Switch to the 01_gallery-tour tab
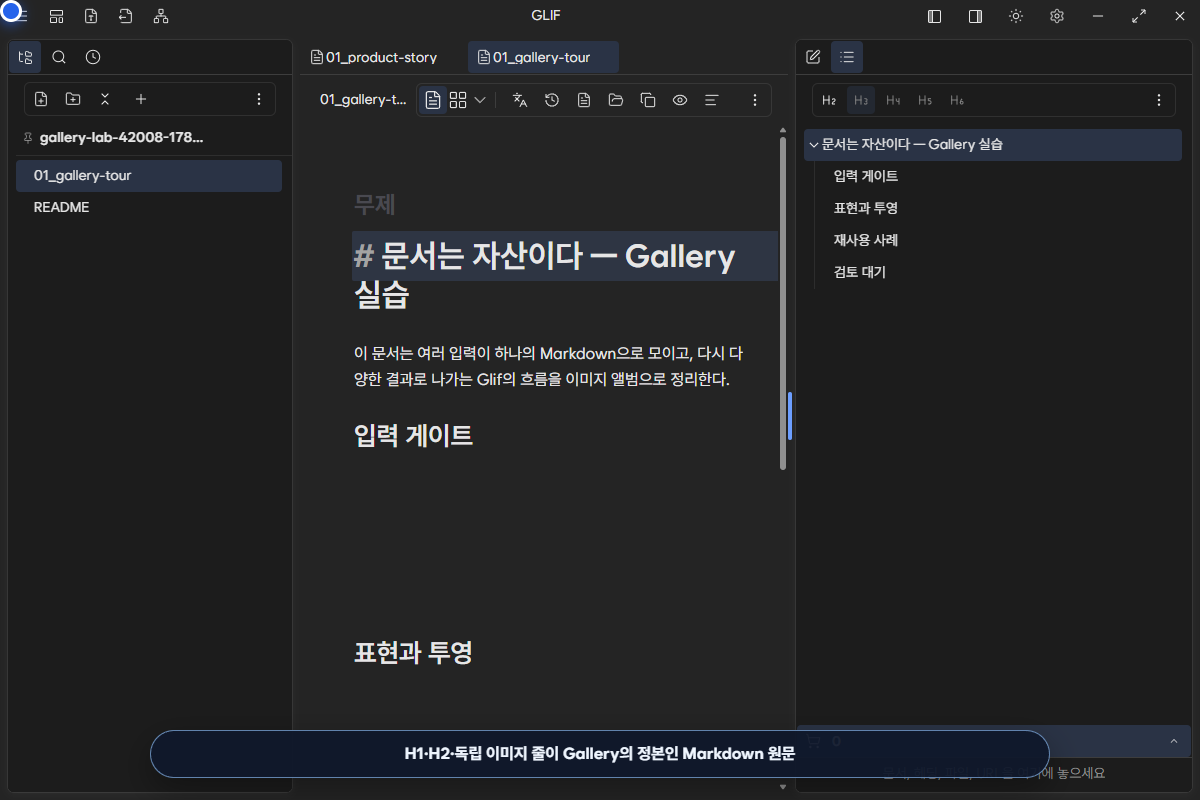 543,57
